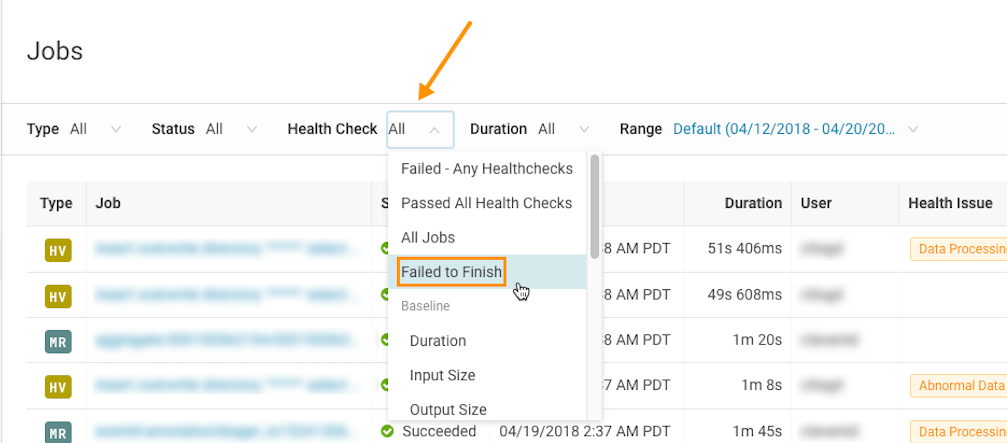Click the HV badge in the second row
1007x443 pixels.
pyautogui.click(x=58, y=296)
